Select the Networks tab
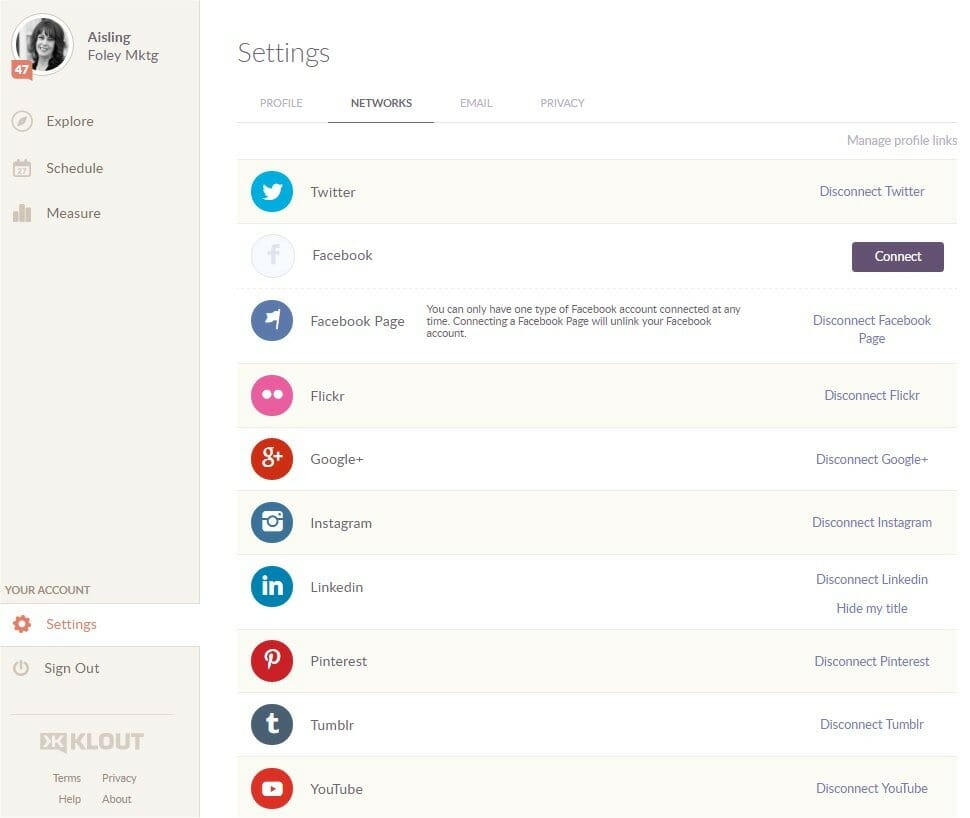Screen dimensions: 970x818 (x=381, y=103)
